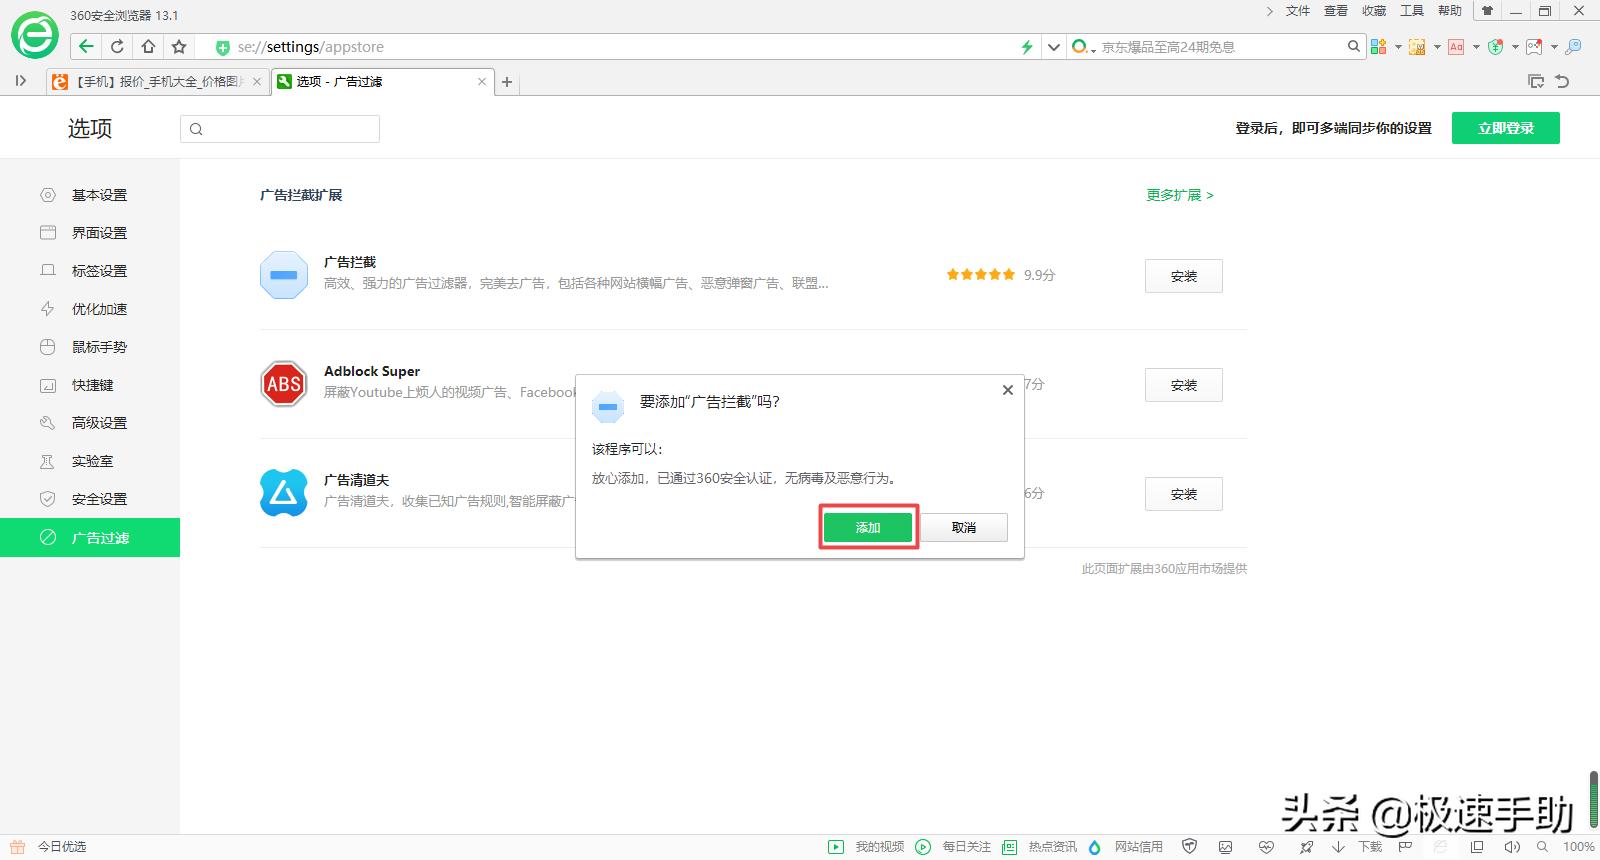Click the tab list window icon
Viewport: 1600px width, 860px height.
pos(1536,81)
